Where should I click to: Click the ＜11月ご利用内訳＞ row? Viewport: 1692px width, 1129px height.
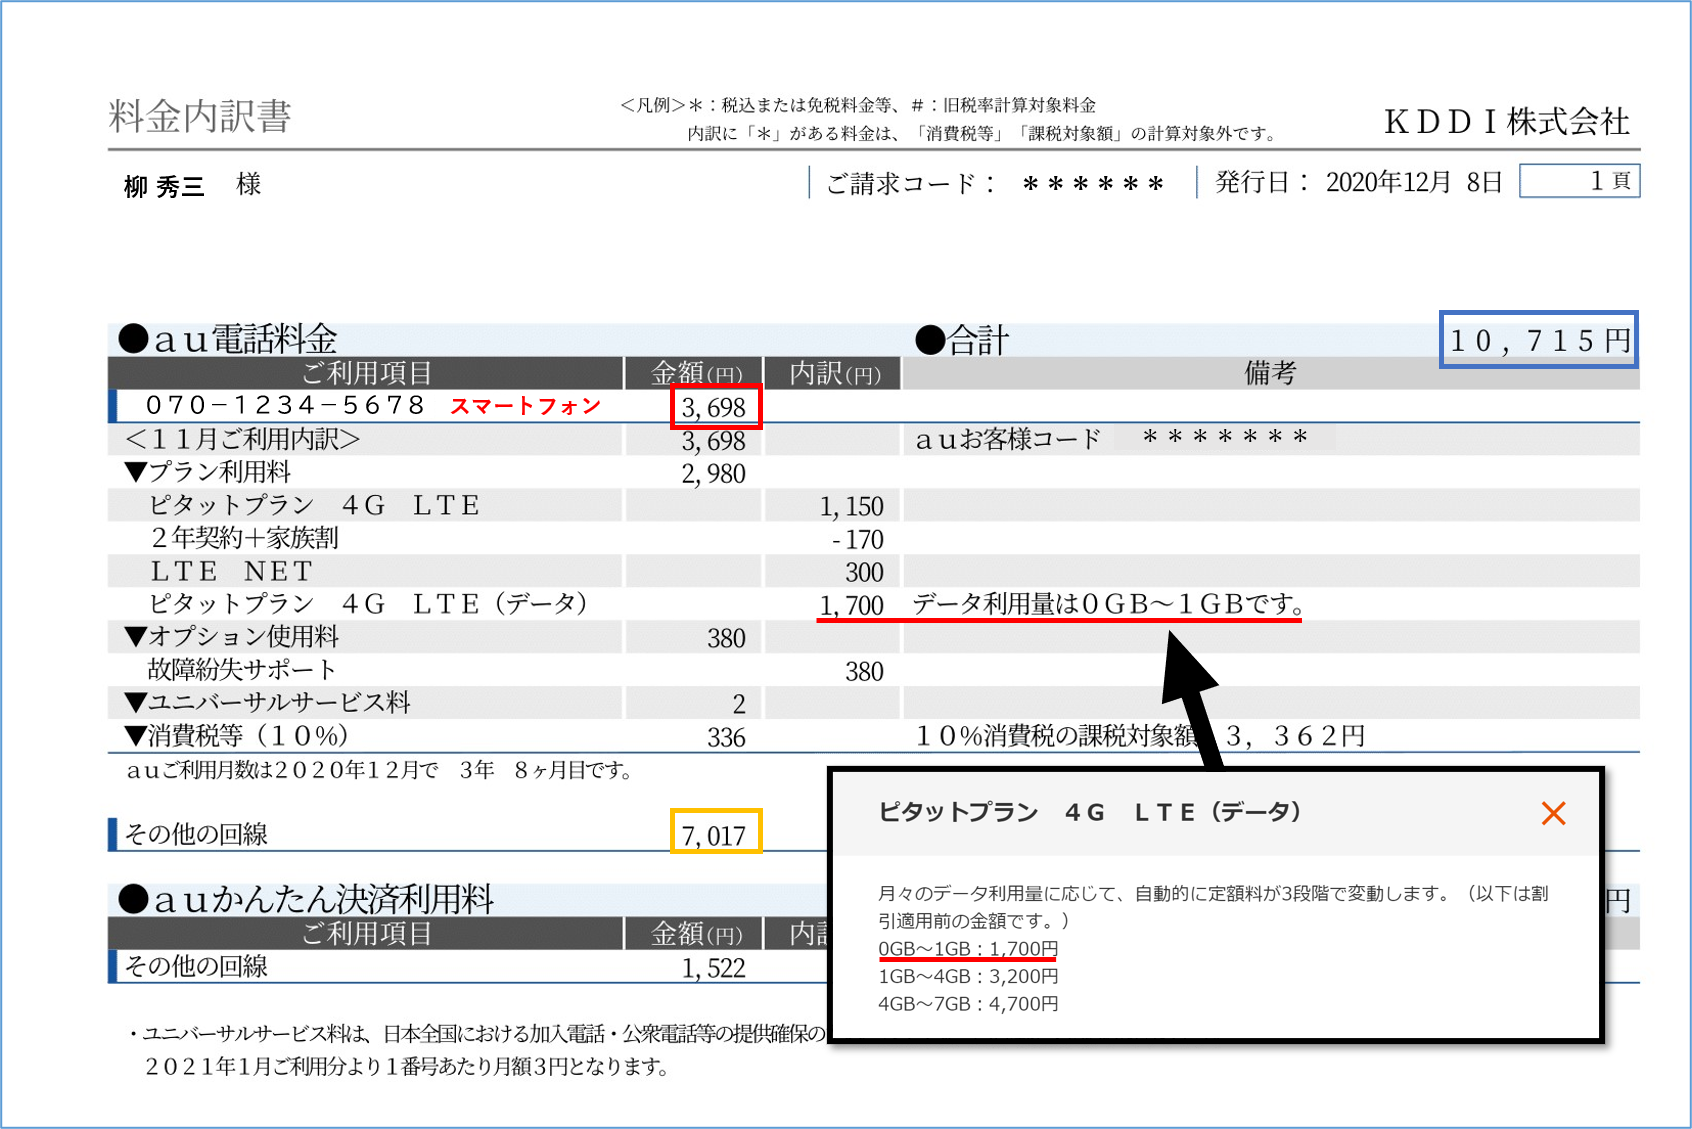point(242,439)
